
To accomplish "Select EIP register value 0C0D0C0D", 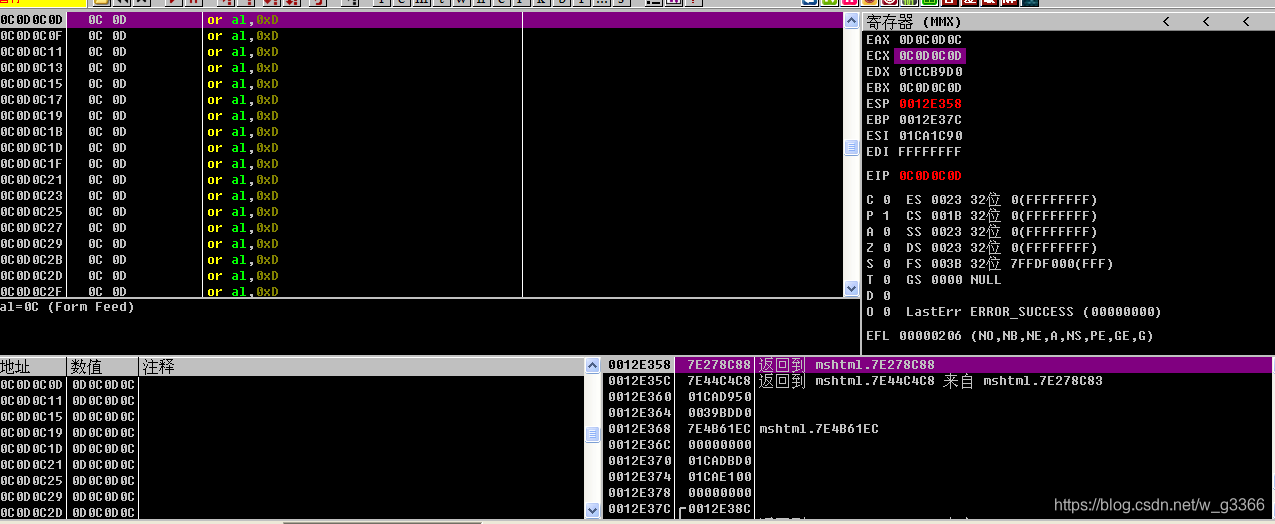I will click(930, 176).
